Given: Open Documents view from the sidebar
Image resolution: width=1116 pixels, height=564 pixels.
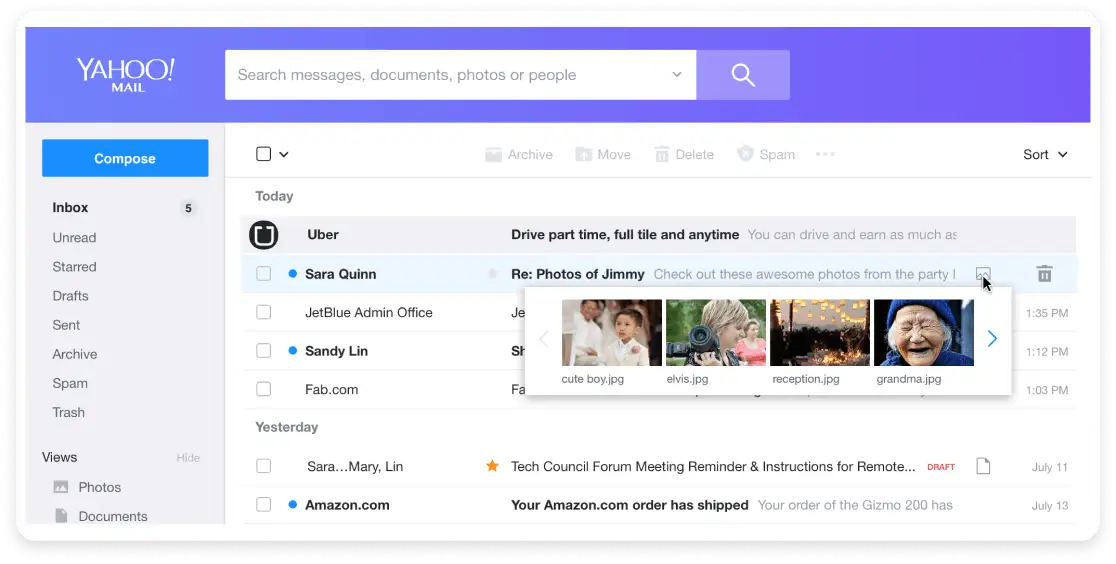Looking at the screenshot, I should coord(101,516).
